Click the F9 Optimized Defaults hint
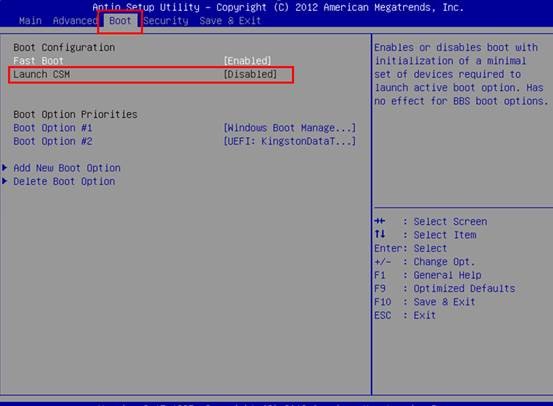 click(445, 289)
